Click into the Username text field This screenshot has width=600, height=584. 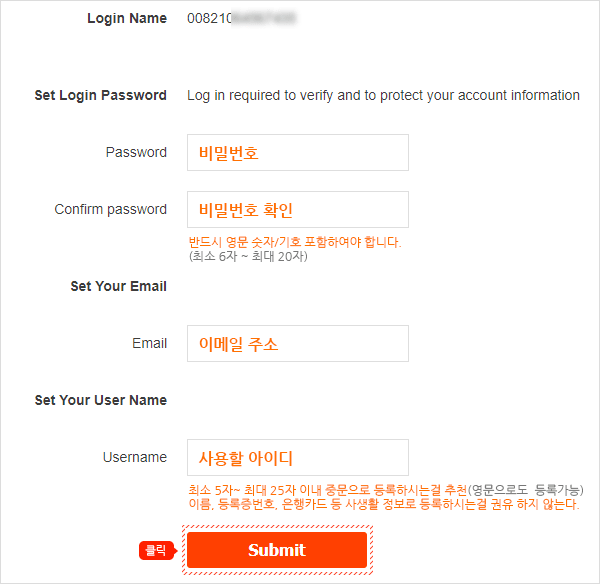click(297, 458)
